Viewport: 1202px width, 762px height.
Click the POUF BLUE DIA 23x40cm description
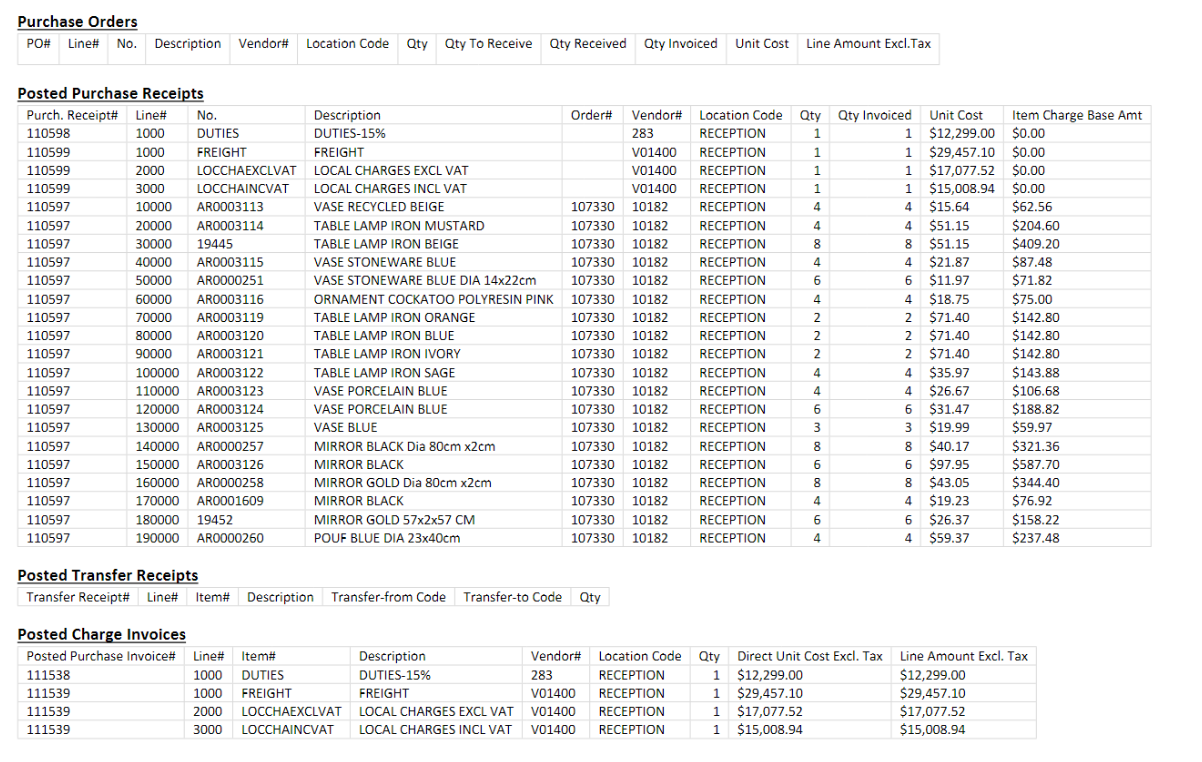[x=387, y=538]
